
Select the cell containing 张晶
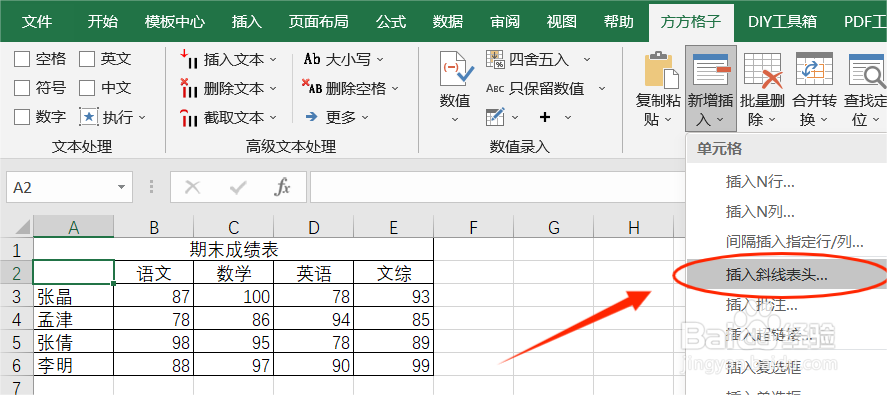[x=74, y=297]
